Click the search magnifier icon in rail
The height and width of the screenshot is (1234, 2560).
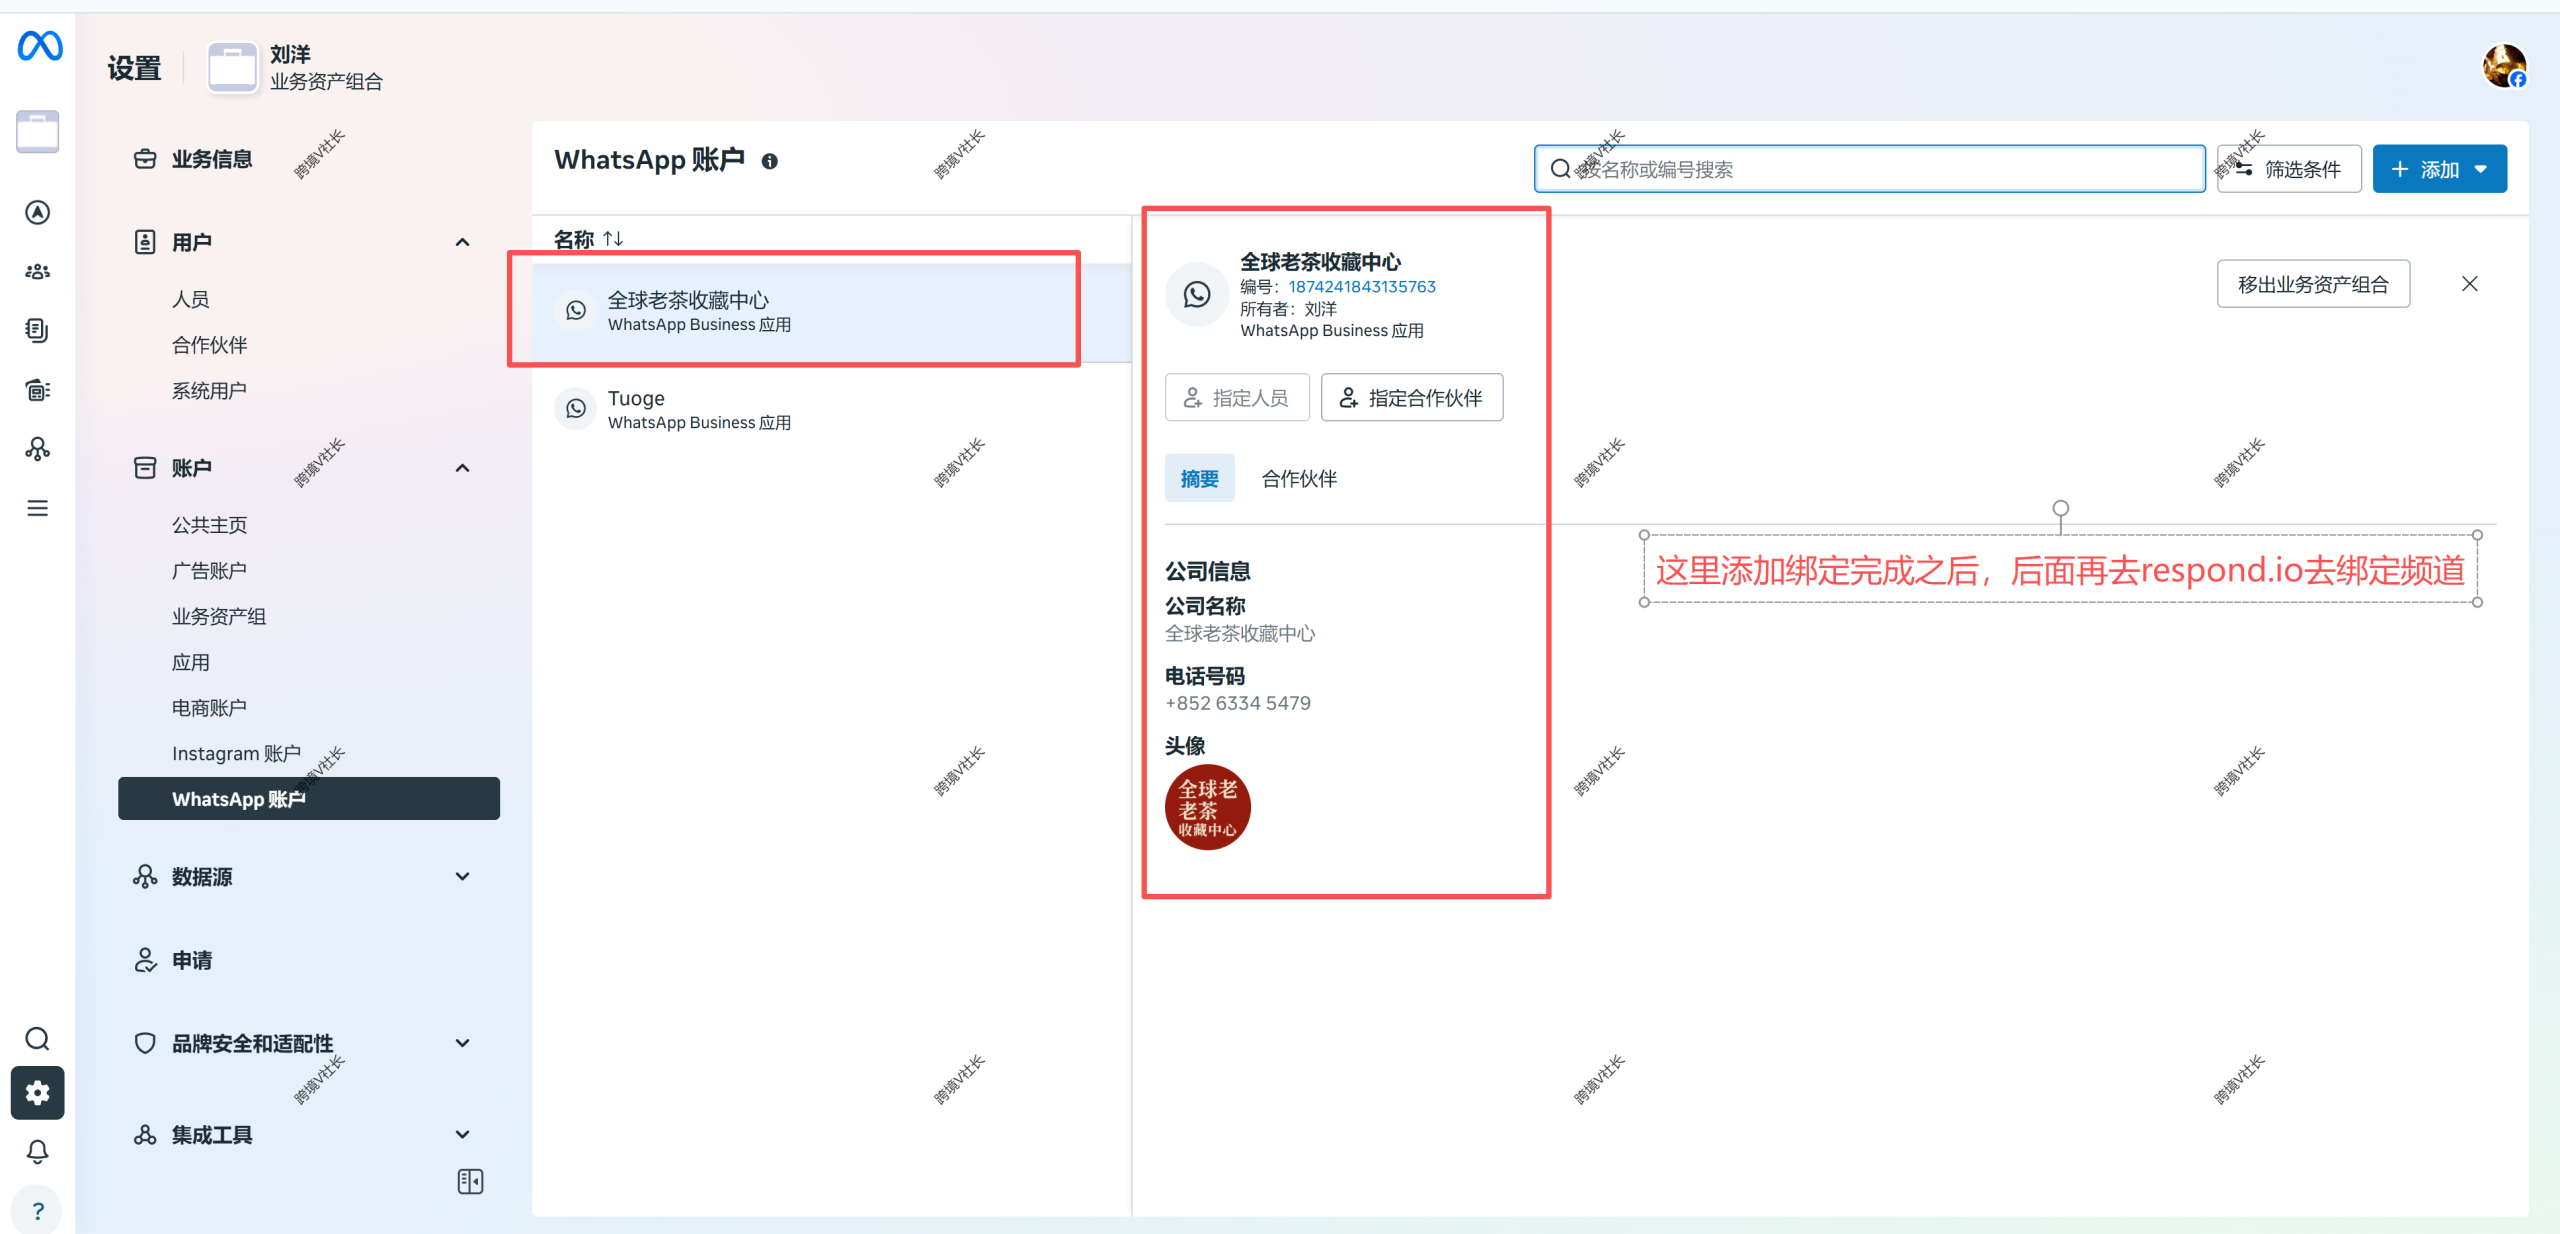[38, 1039]
